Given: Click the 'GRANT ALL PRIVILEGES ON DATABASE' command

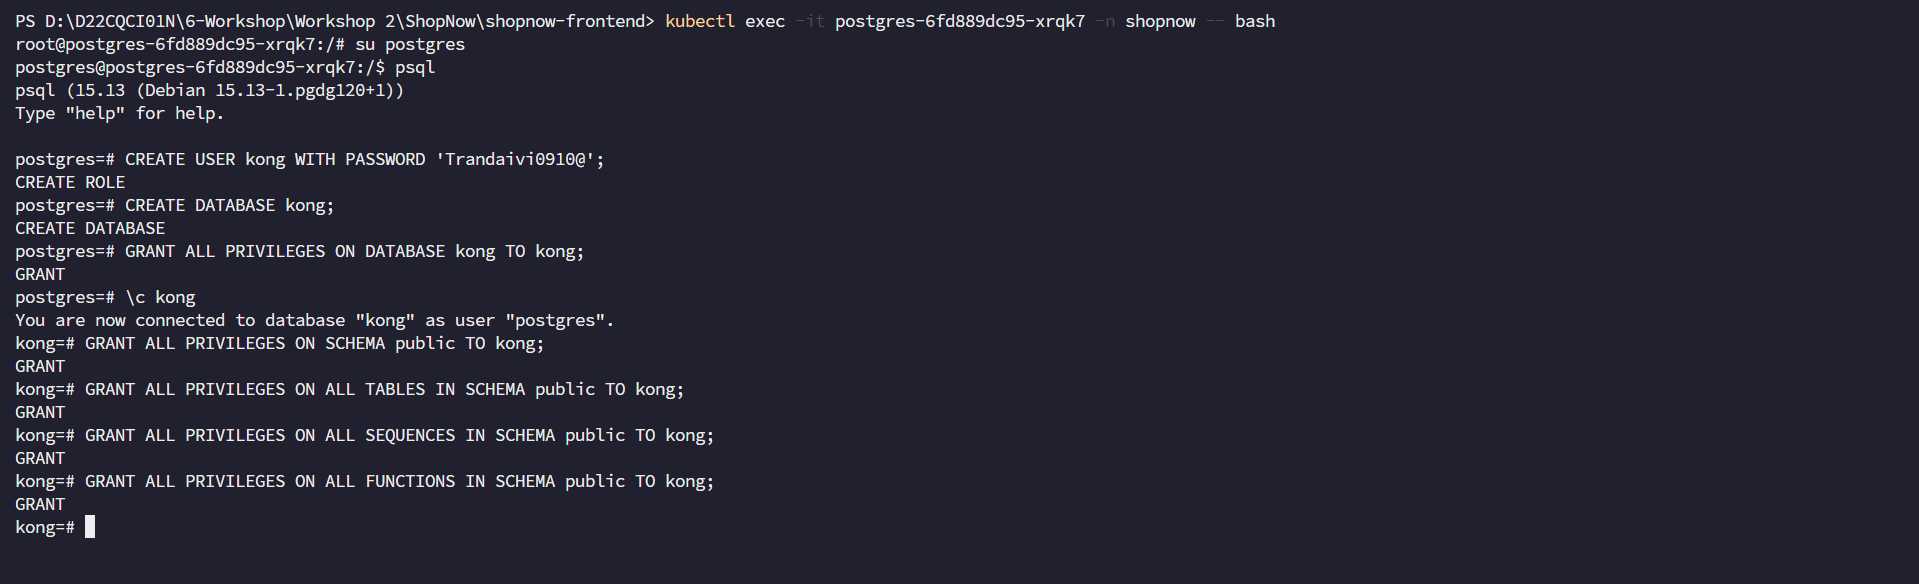Looking at the screenshot, I should [x=285, y=251].
